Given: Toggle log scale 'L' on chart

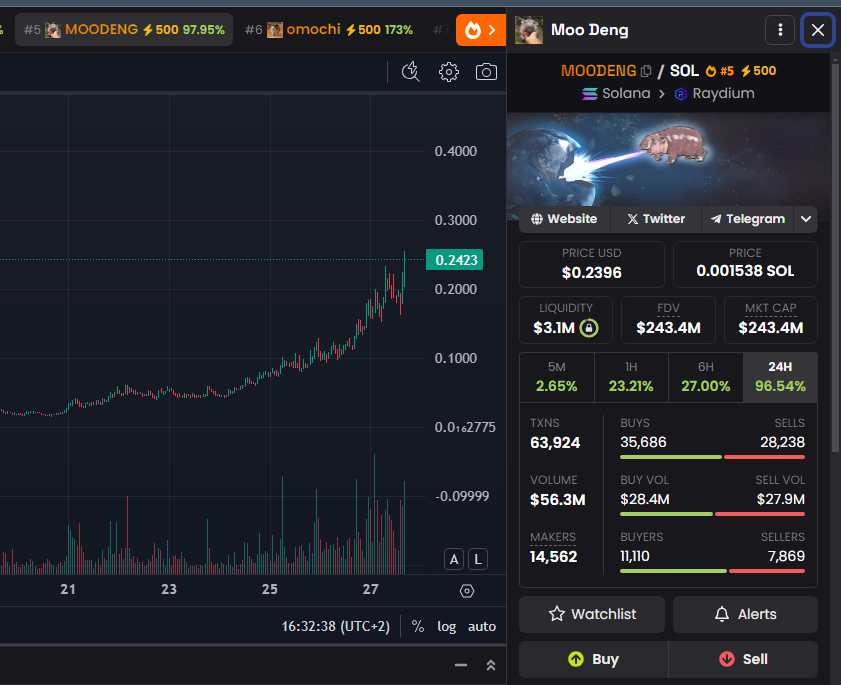Looking at the screenshot, I should (478, 559).
